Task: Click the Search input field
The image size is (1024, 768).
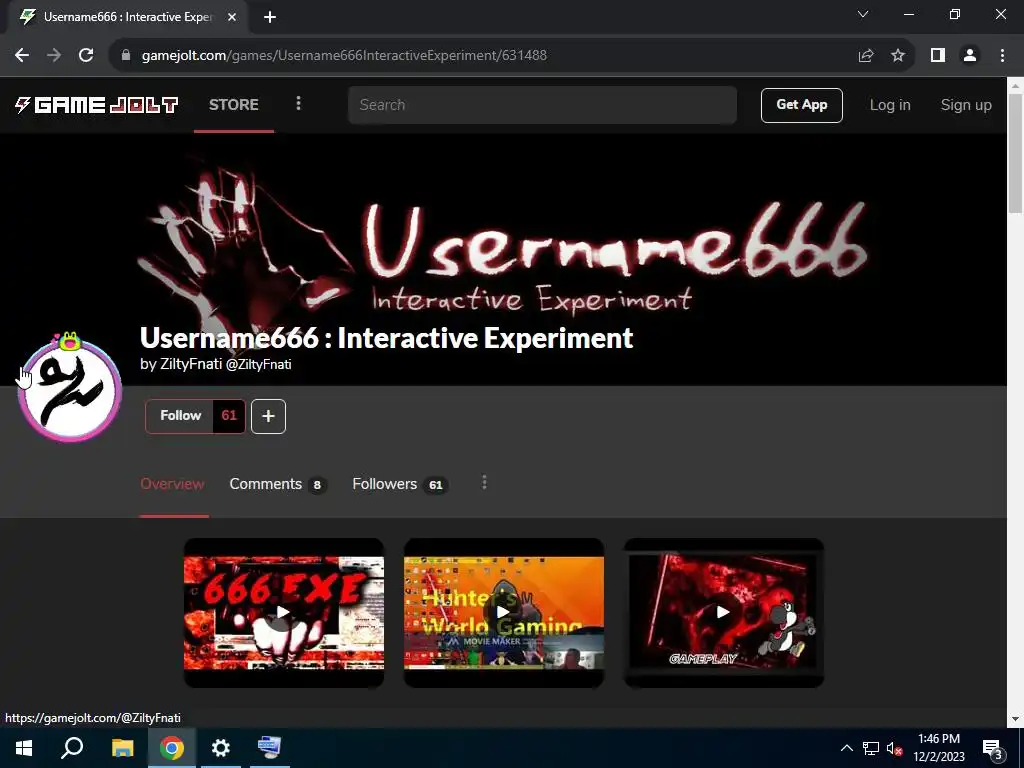Action: click(x=542, y=104)
